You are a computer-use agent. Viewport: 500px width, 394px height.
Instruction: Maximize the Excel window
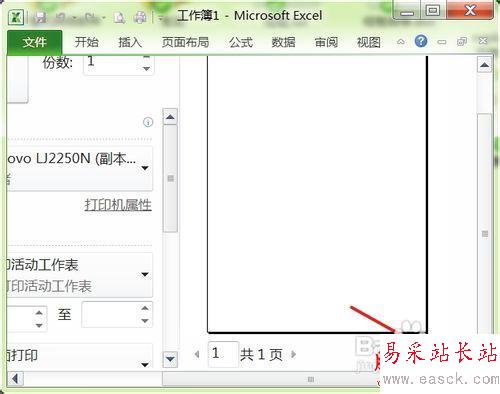(433, 11)
